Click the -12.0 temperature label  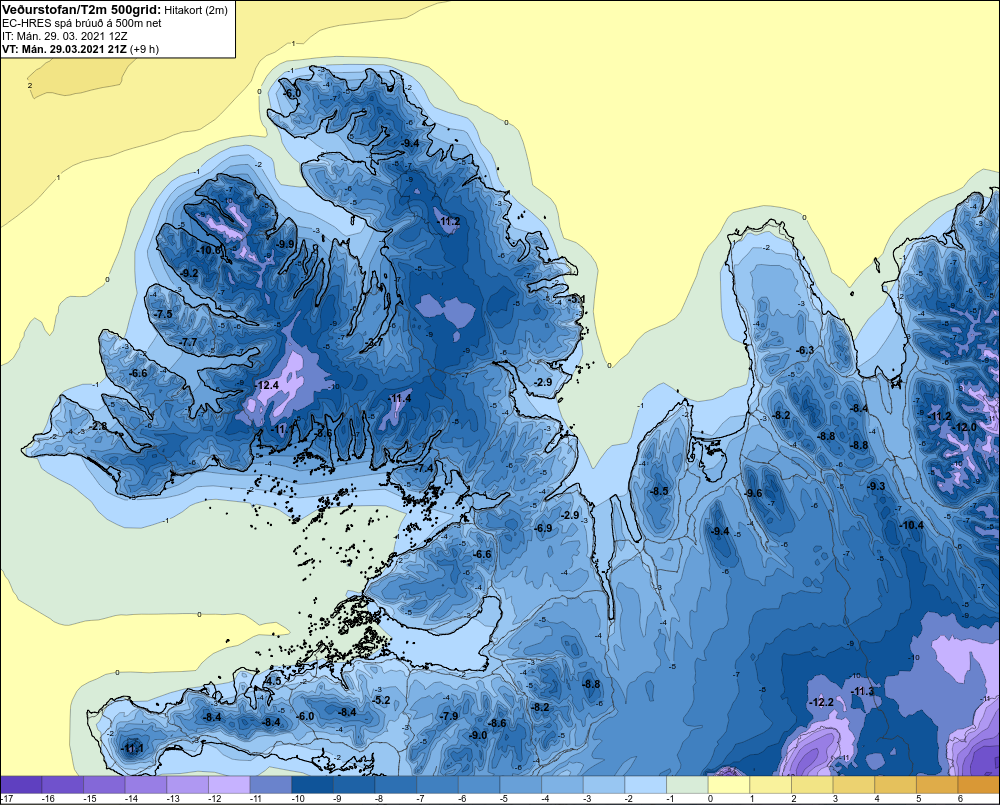pos(964,427)
